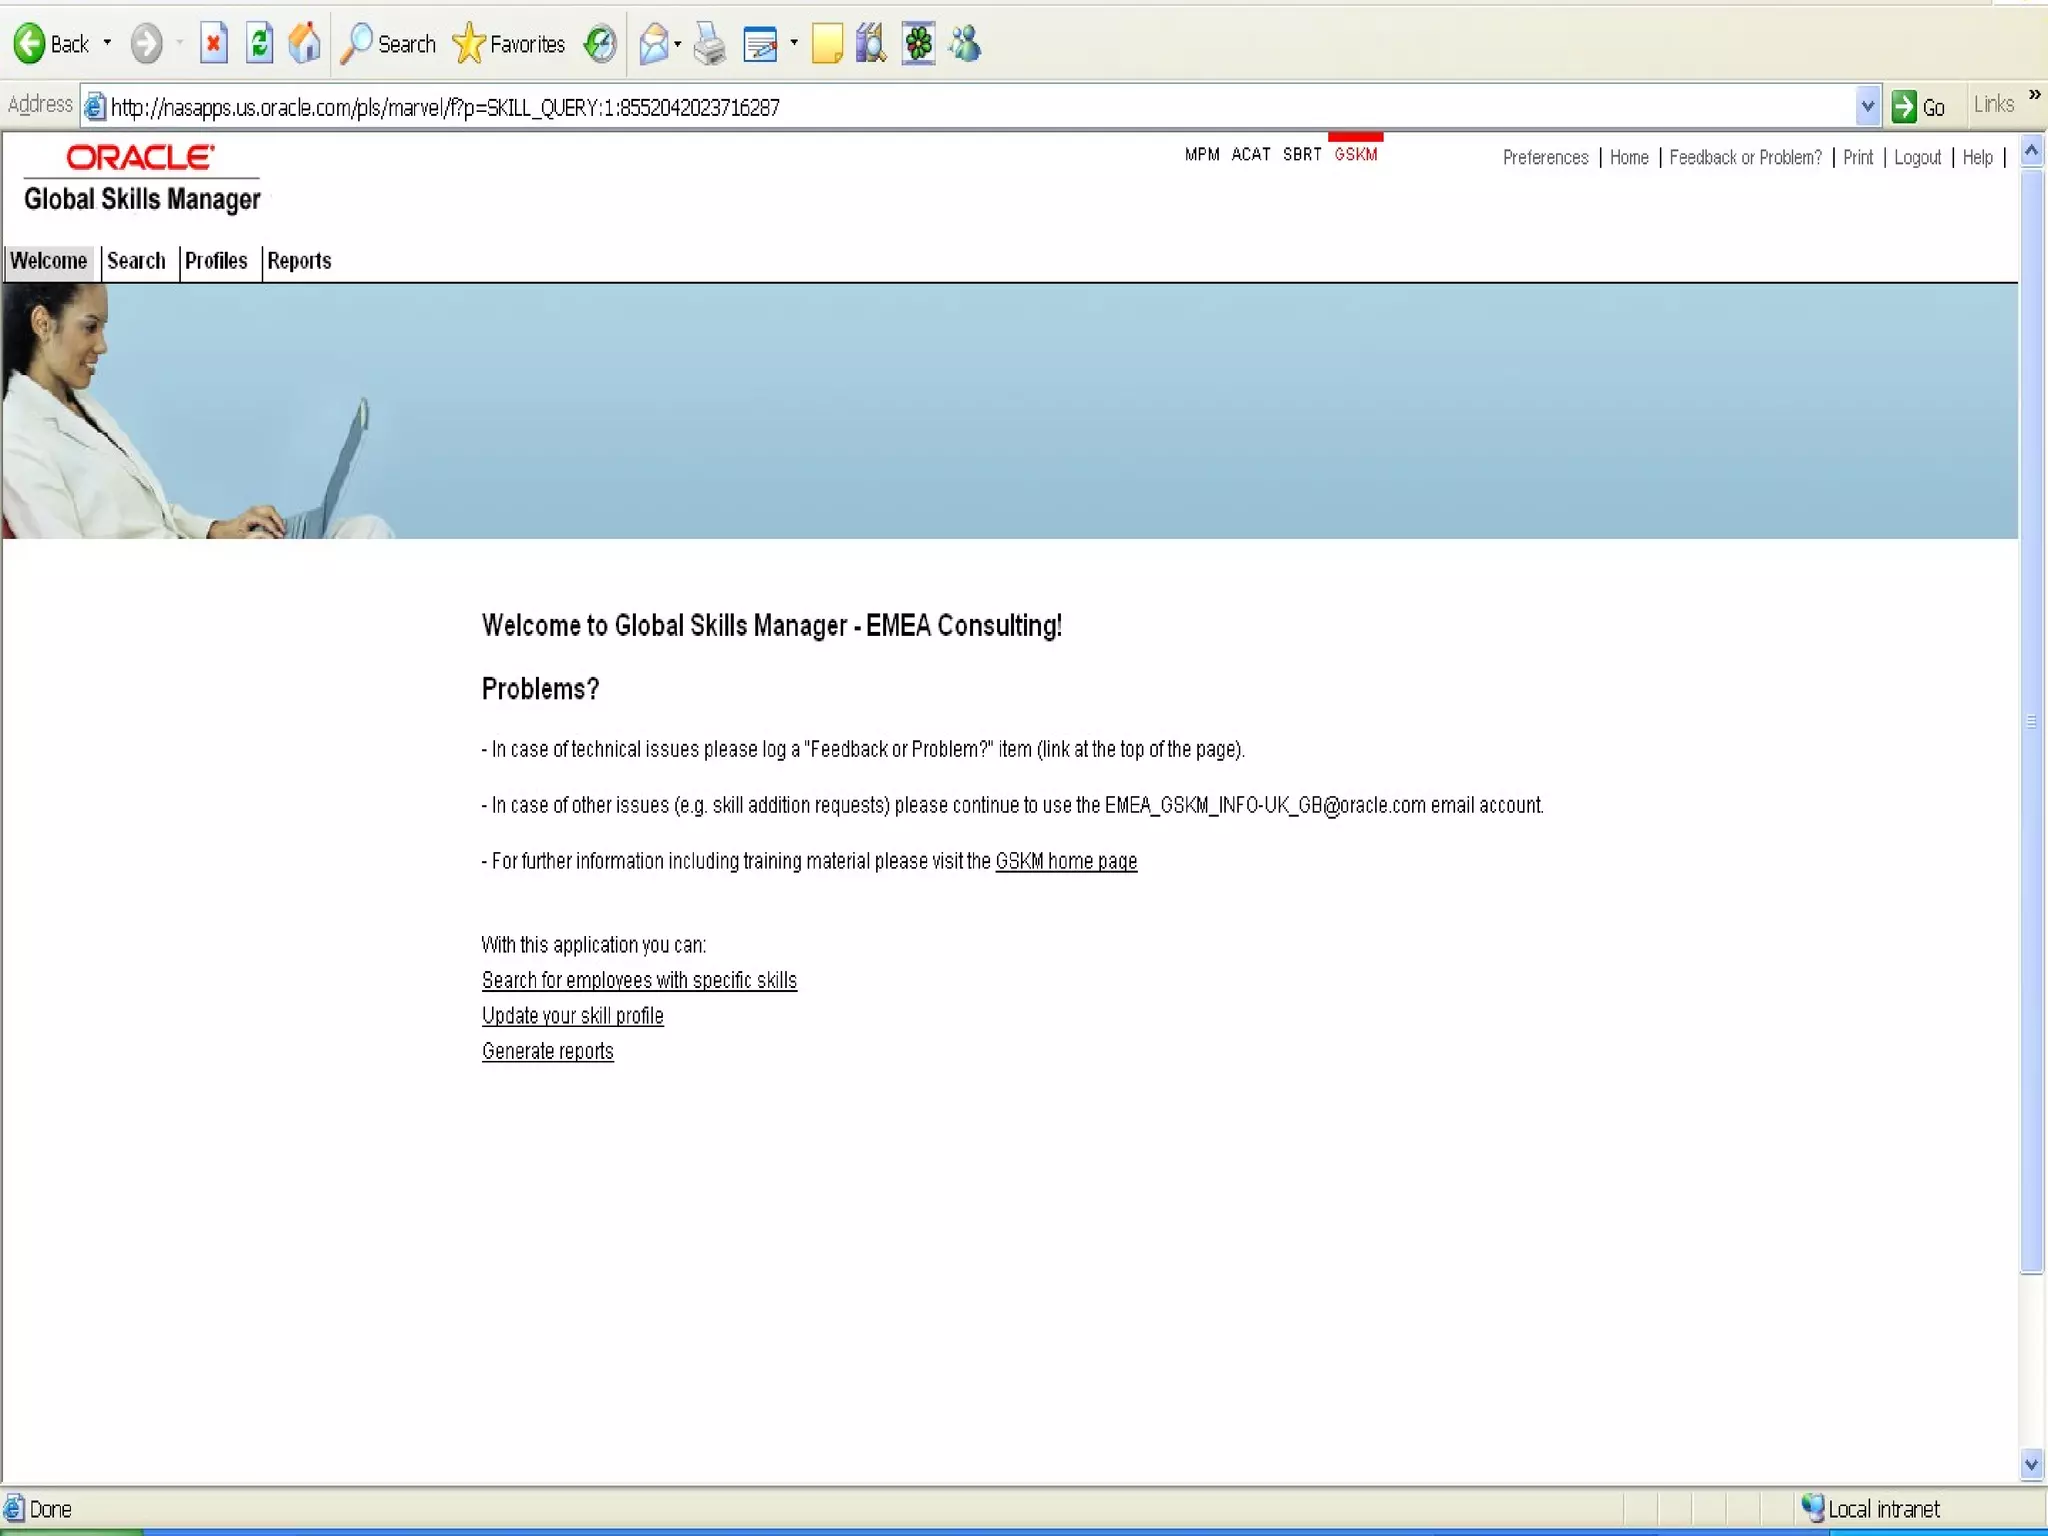Launch the ICQ flower icon
This screenshot has width=2048, height=1536.
[918, 44]
